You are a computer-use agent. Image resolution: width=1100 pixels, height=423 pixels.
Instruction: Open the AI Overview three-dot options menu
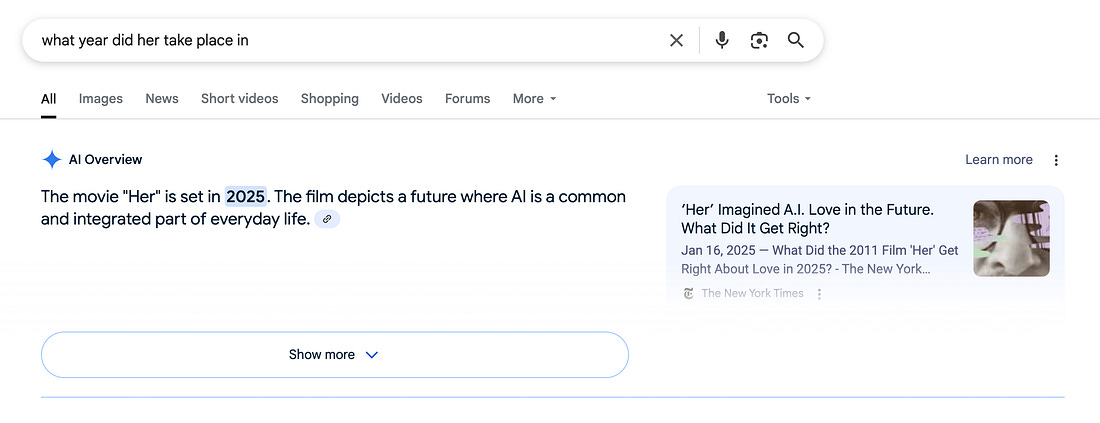click(x=1056, y=160)
